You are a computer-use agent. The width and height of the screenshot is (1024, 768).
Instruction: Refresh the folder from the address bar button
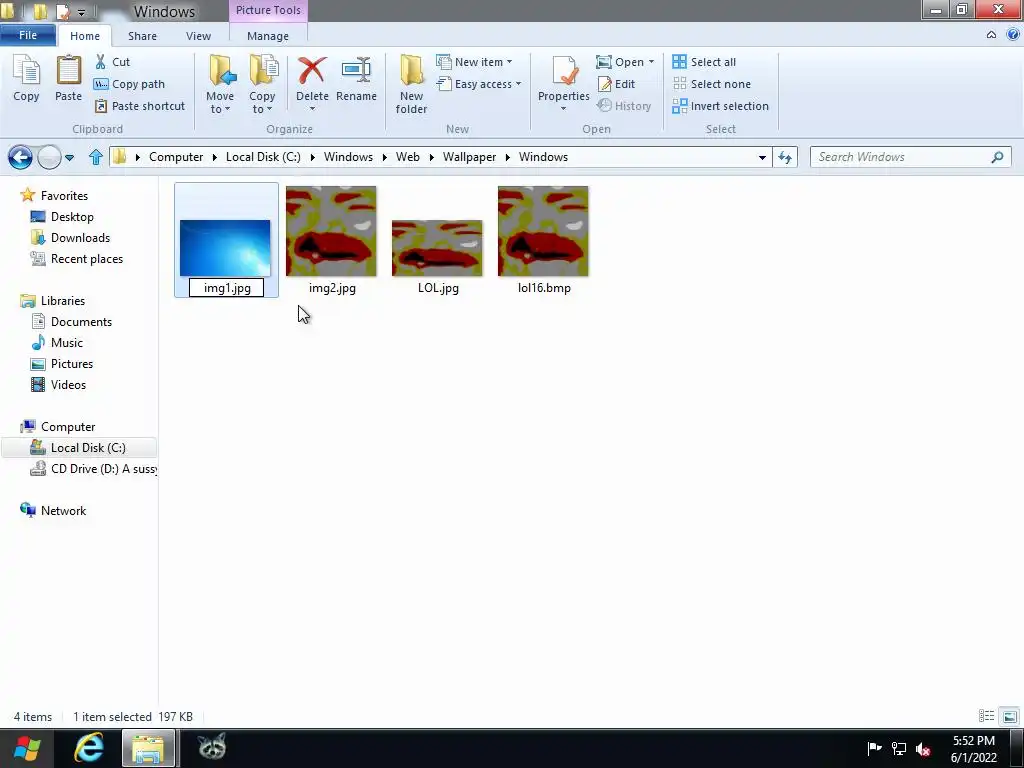point(785,157)
